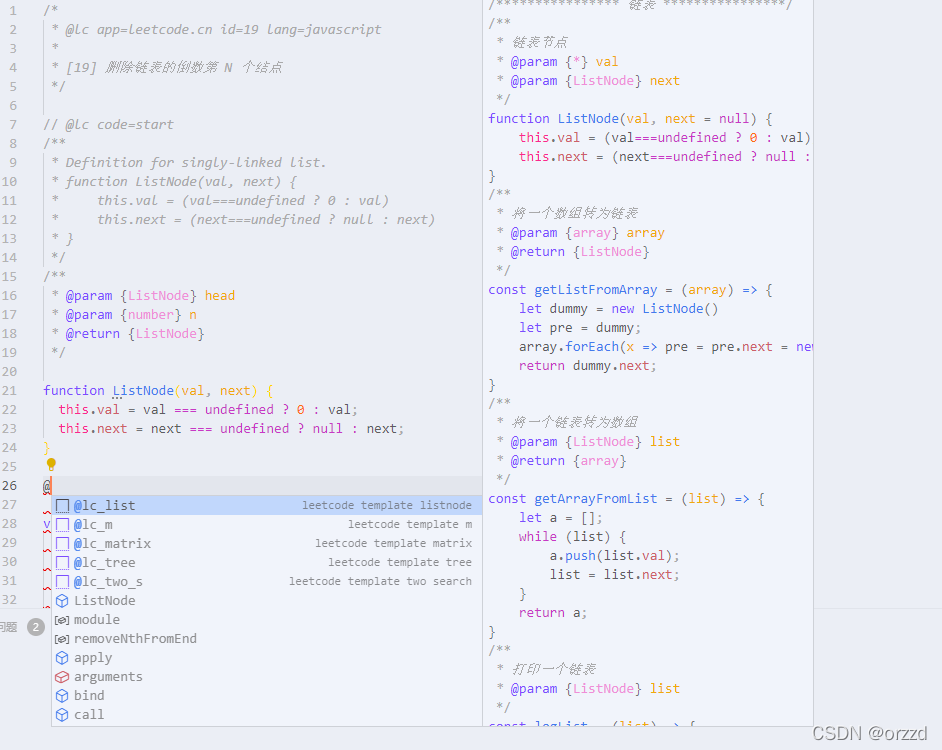Click the '@param {ListNode} head' doc line
Viewport: 942px width, 750px height.
[x=143, y=296]
